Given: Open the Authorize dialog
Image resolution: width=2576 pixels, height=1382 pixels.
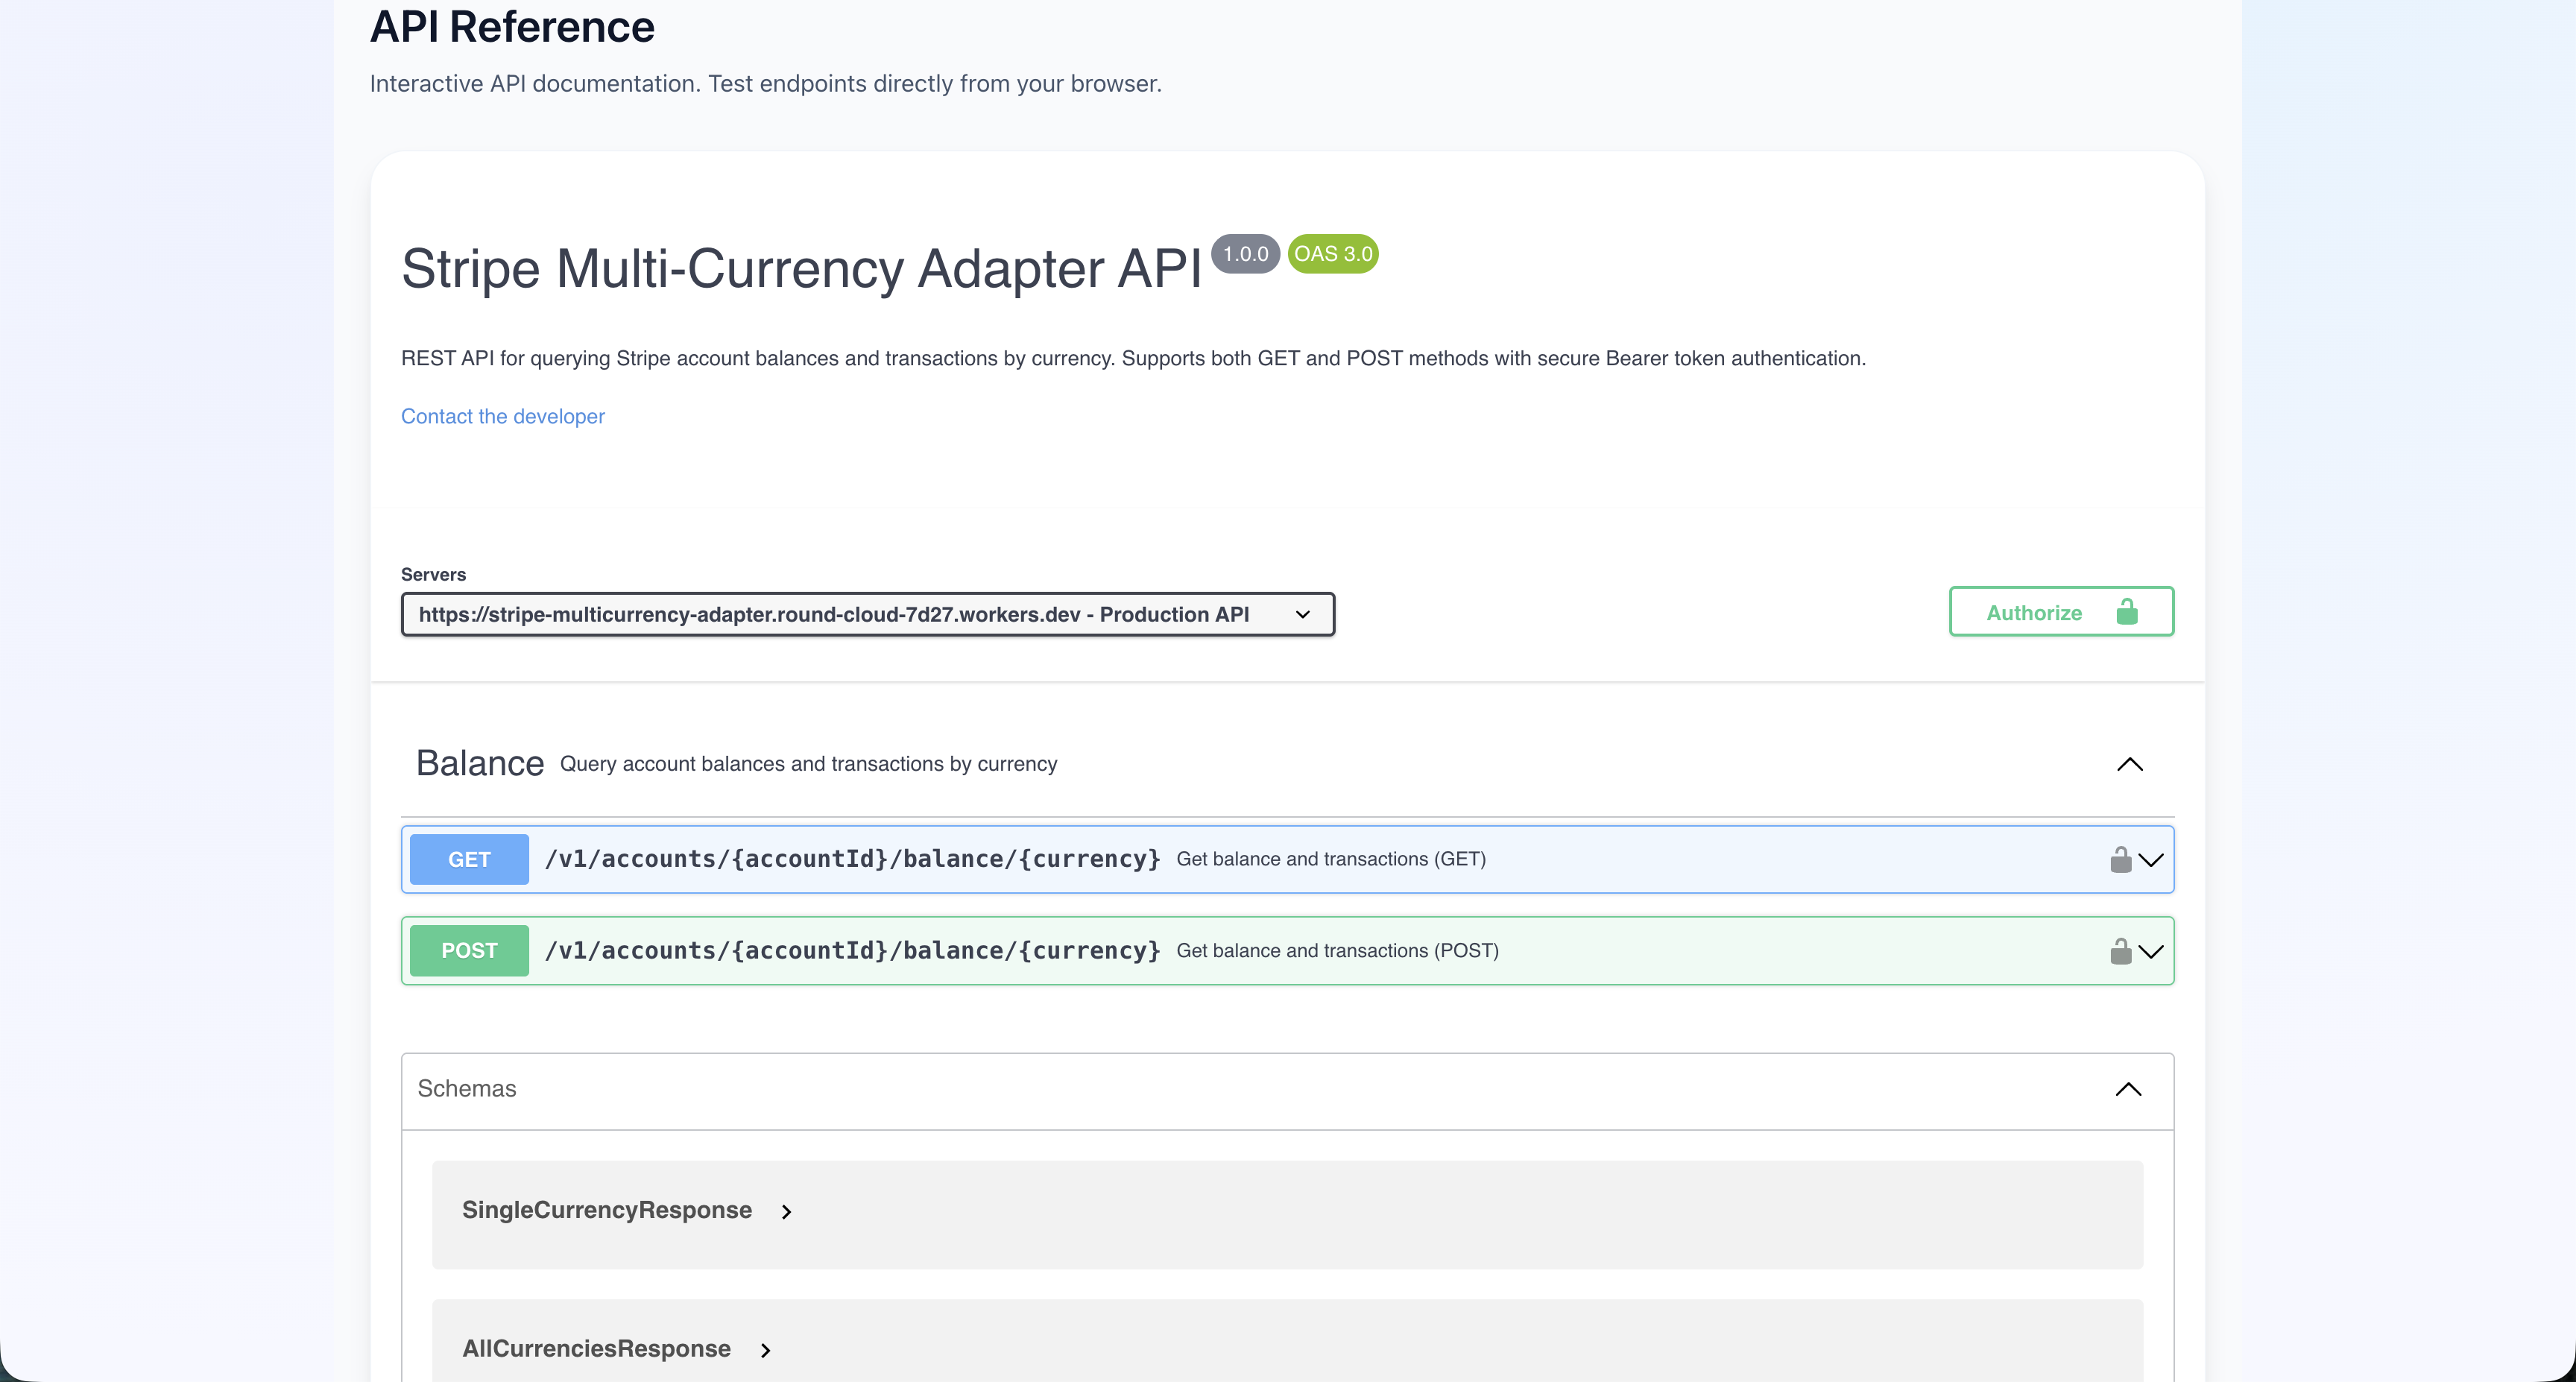Looking at the screenshot, I should point(2034,611).
